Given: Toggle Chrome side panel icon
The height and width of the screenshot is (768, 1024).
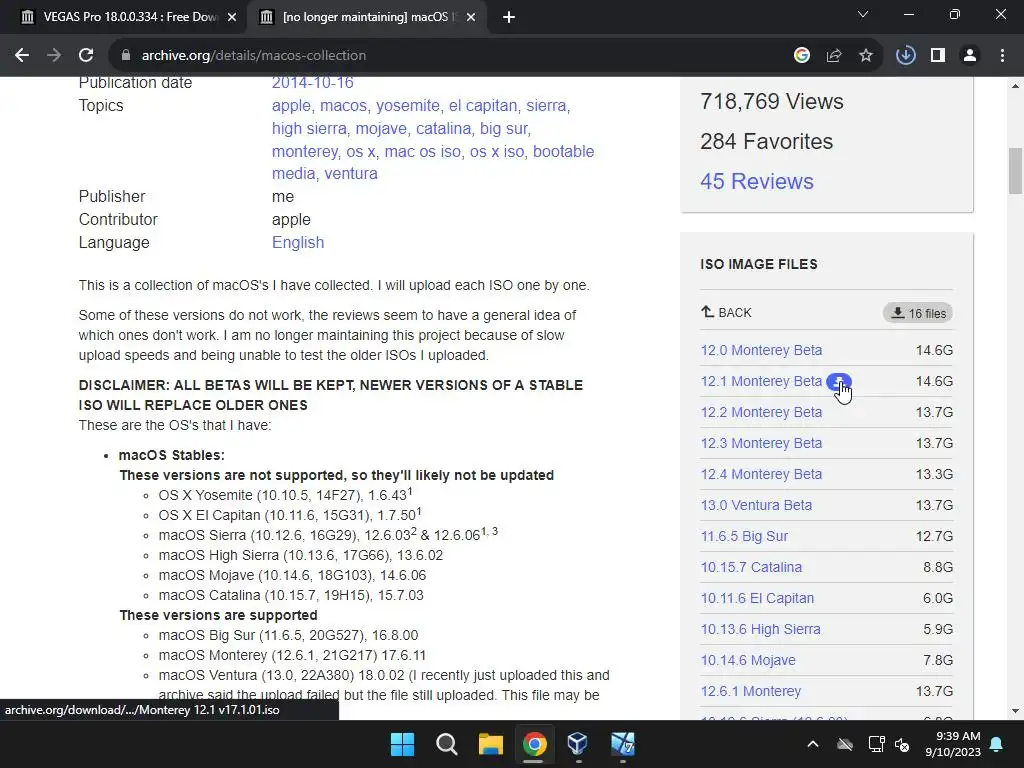Looking at the screenshot, I should [938, 56].
